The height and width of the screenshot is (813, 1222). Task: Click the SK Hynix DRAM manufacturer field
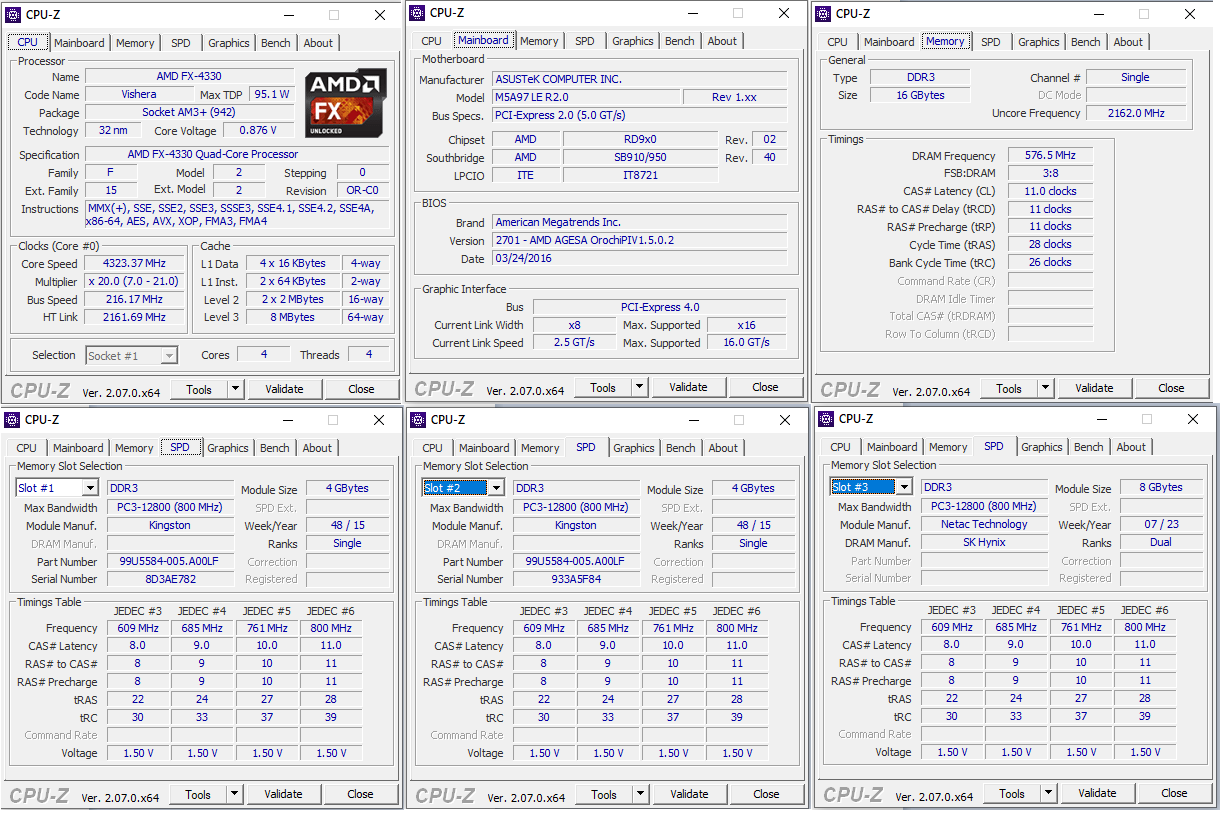(984, 543)
